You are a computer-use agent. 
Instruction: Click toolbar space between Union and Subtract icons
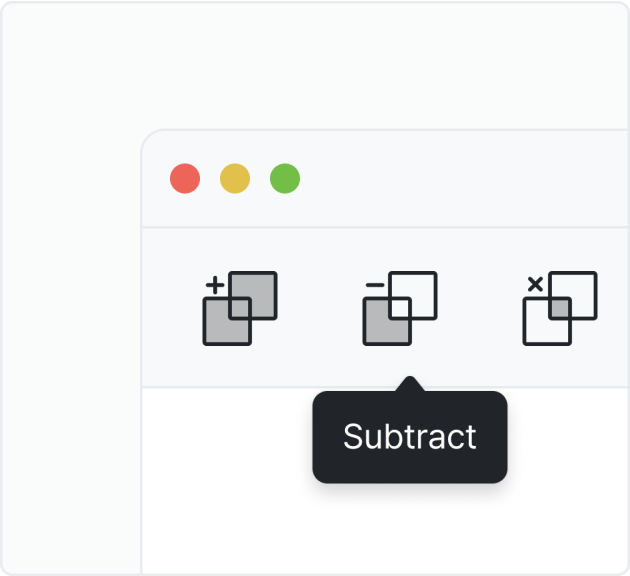click(x=320, y=308)
